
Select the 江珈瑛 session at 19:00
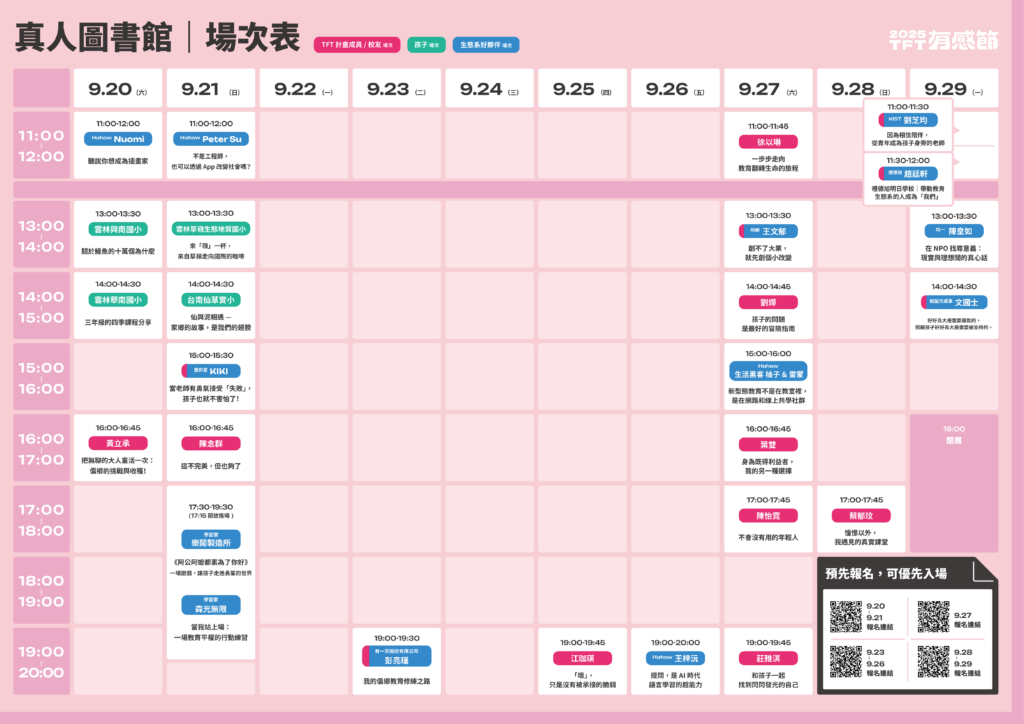[x=582, y=658]
